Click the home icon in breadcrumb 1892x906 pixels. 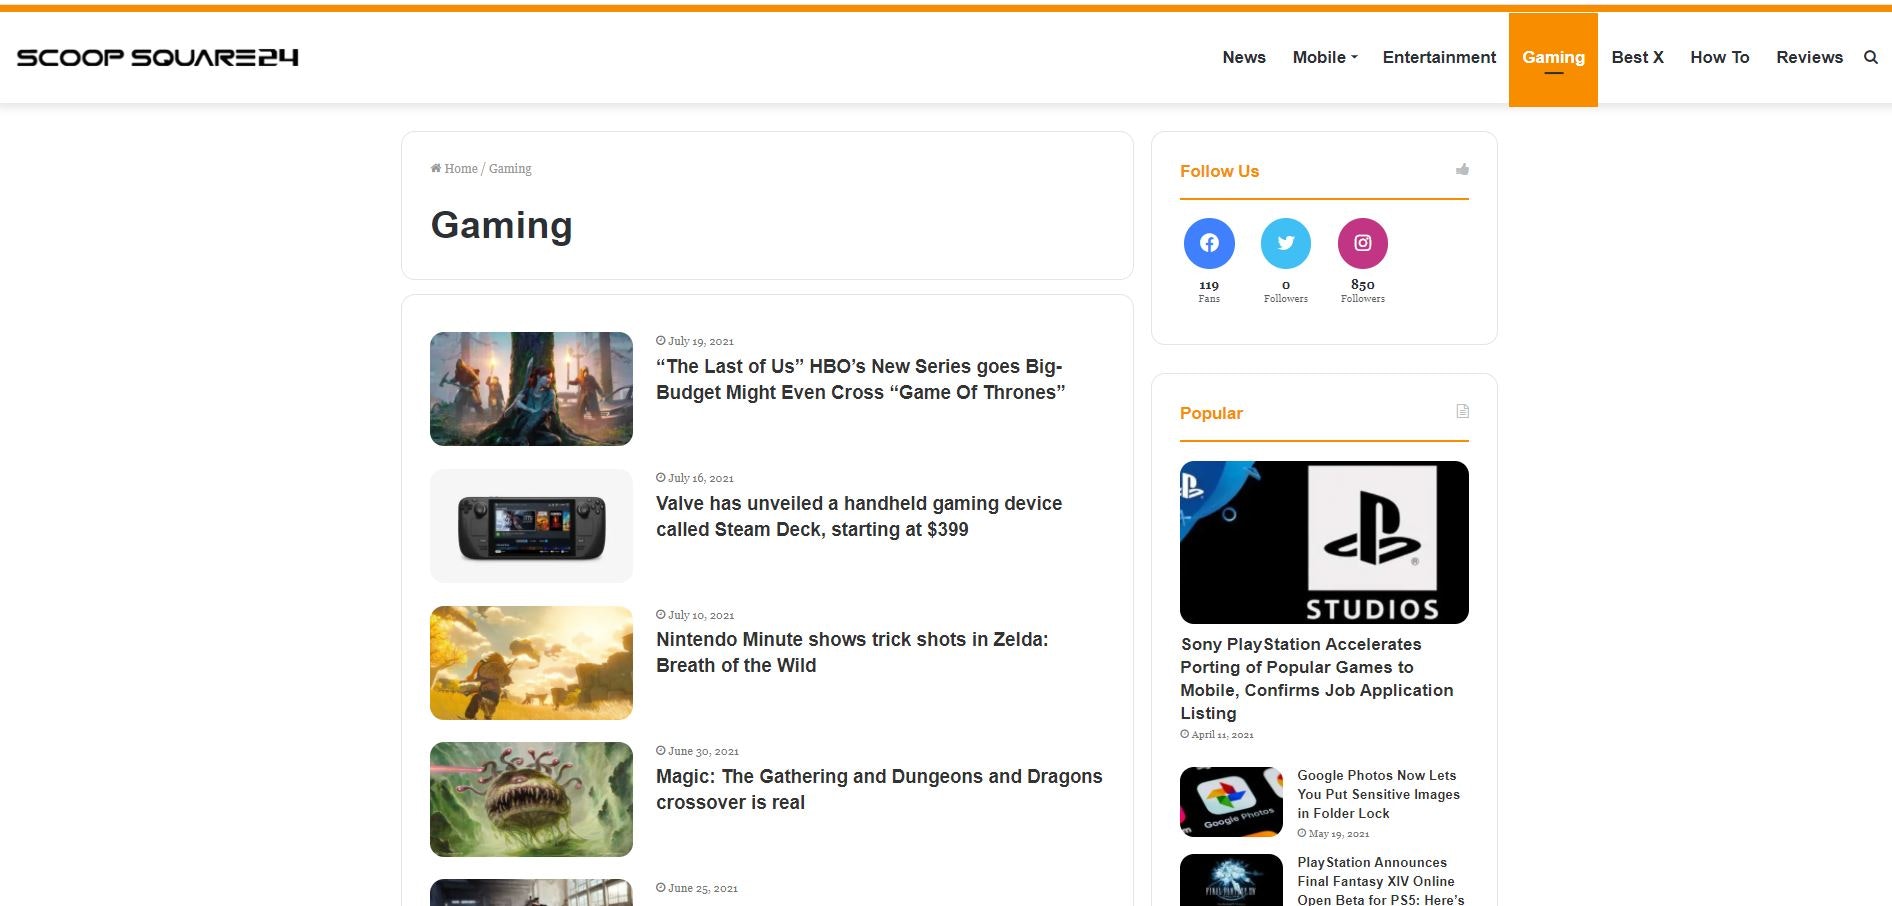point(436,168)
